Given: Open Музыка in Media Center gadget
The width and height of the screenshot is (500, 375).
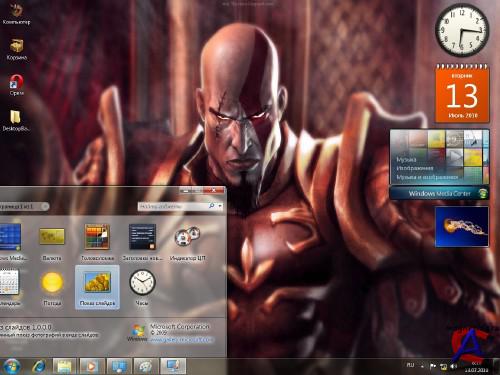Looking at the screenshot, I should tap(406, 159).
